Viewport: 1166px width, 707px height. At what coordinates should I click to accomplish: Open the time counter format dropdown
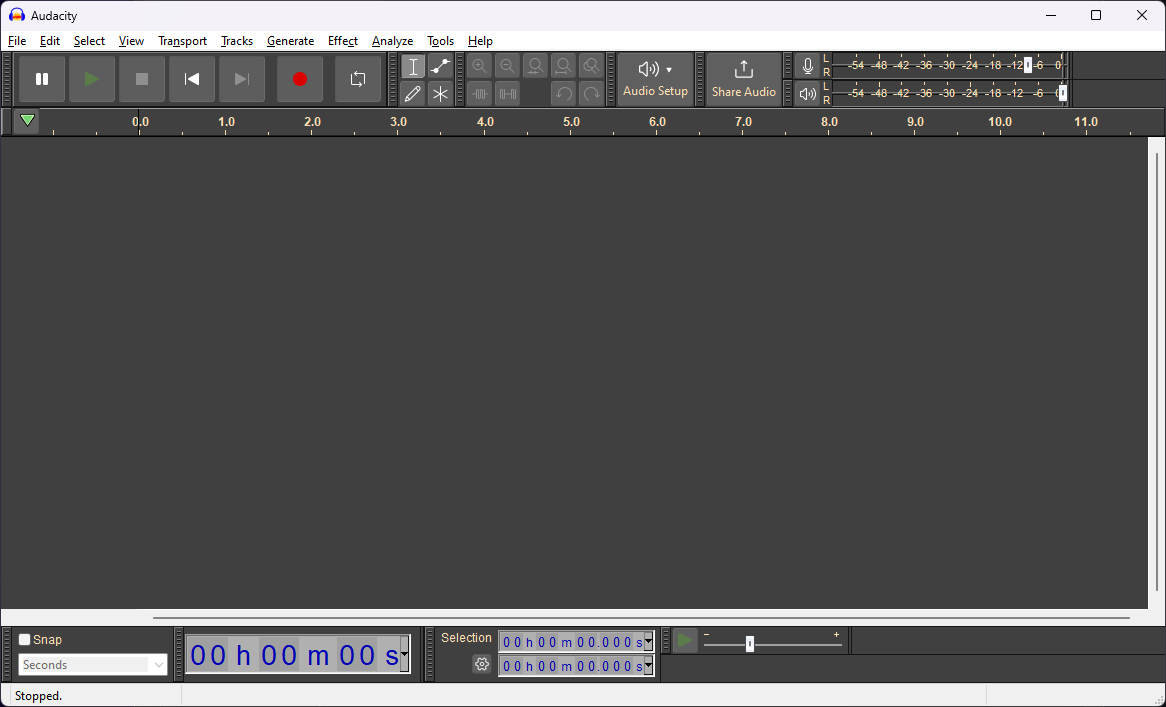405,655
